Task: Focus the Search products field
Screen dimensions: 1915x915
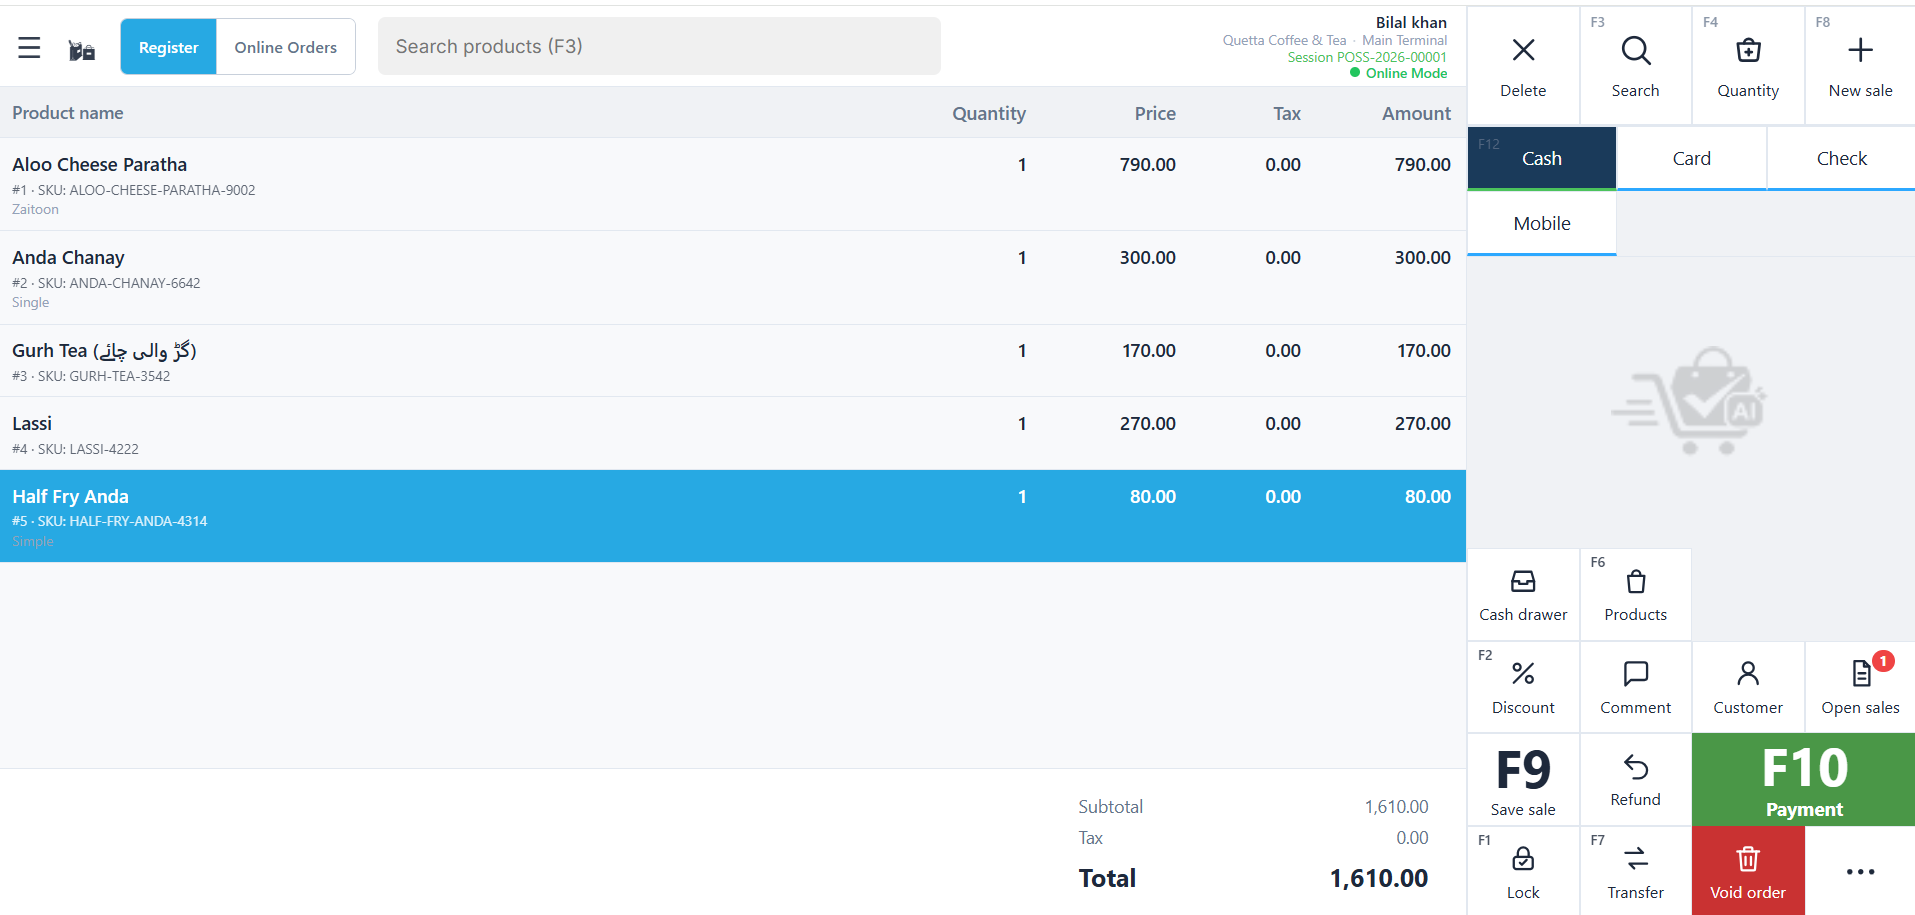Action: click(659, 46)
